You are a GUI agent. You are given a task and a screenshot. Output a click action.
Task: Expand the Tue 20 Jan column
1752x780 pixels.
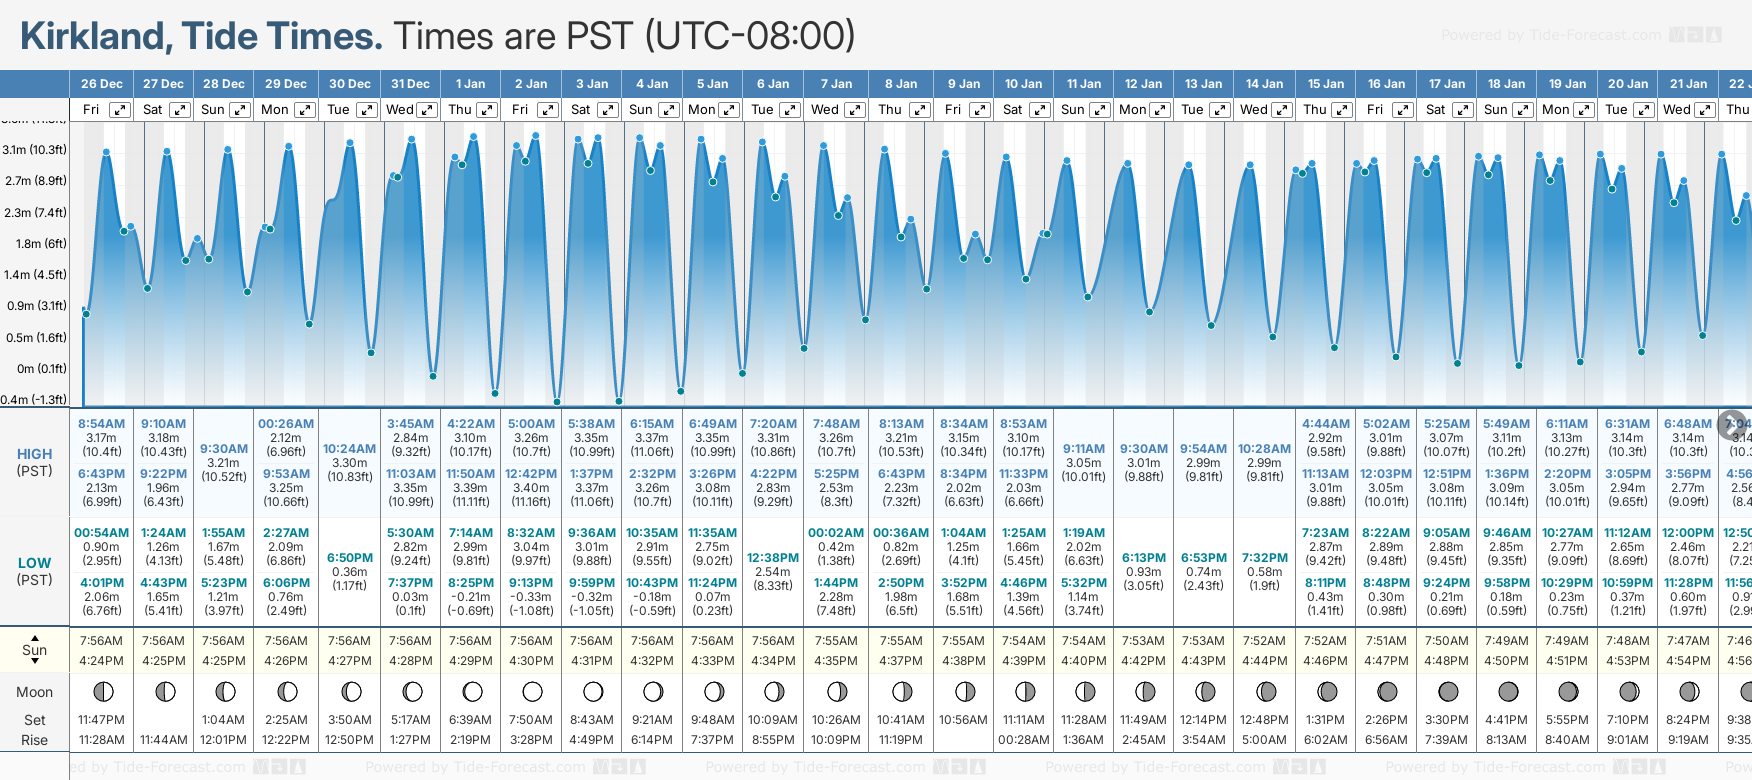[x=1644, y=110]
